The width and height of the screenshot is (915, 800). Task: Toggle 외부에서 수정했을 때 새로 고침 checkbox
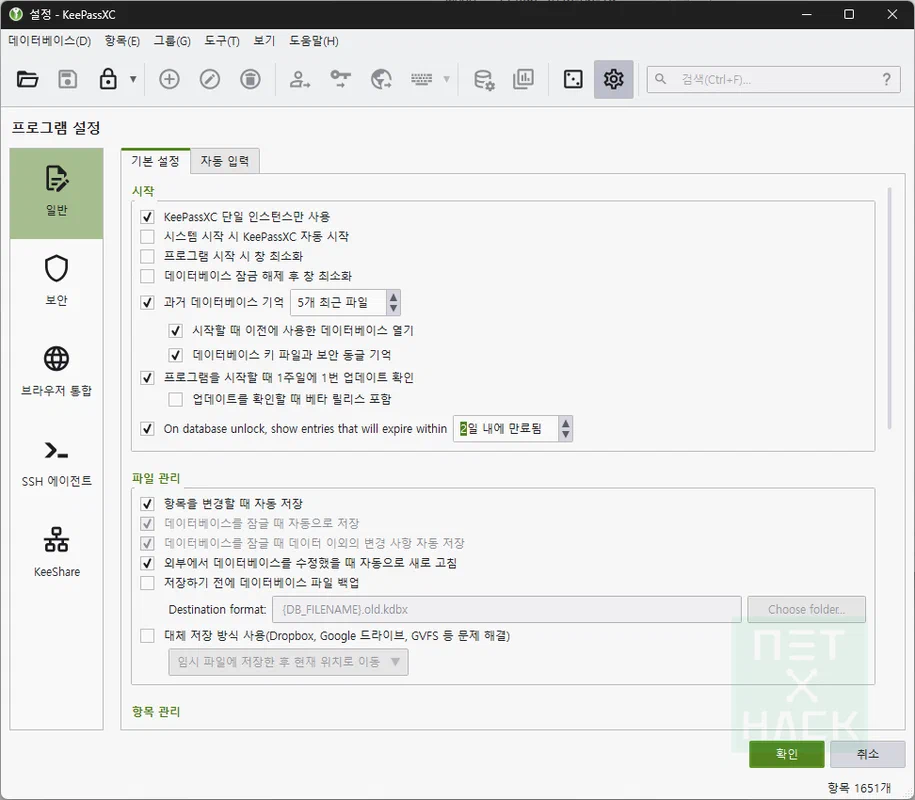pyautogui.click(x=147, y=563)
